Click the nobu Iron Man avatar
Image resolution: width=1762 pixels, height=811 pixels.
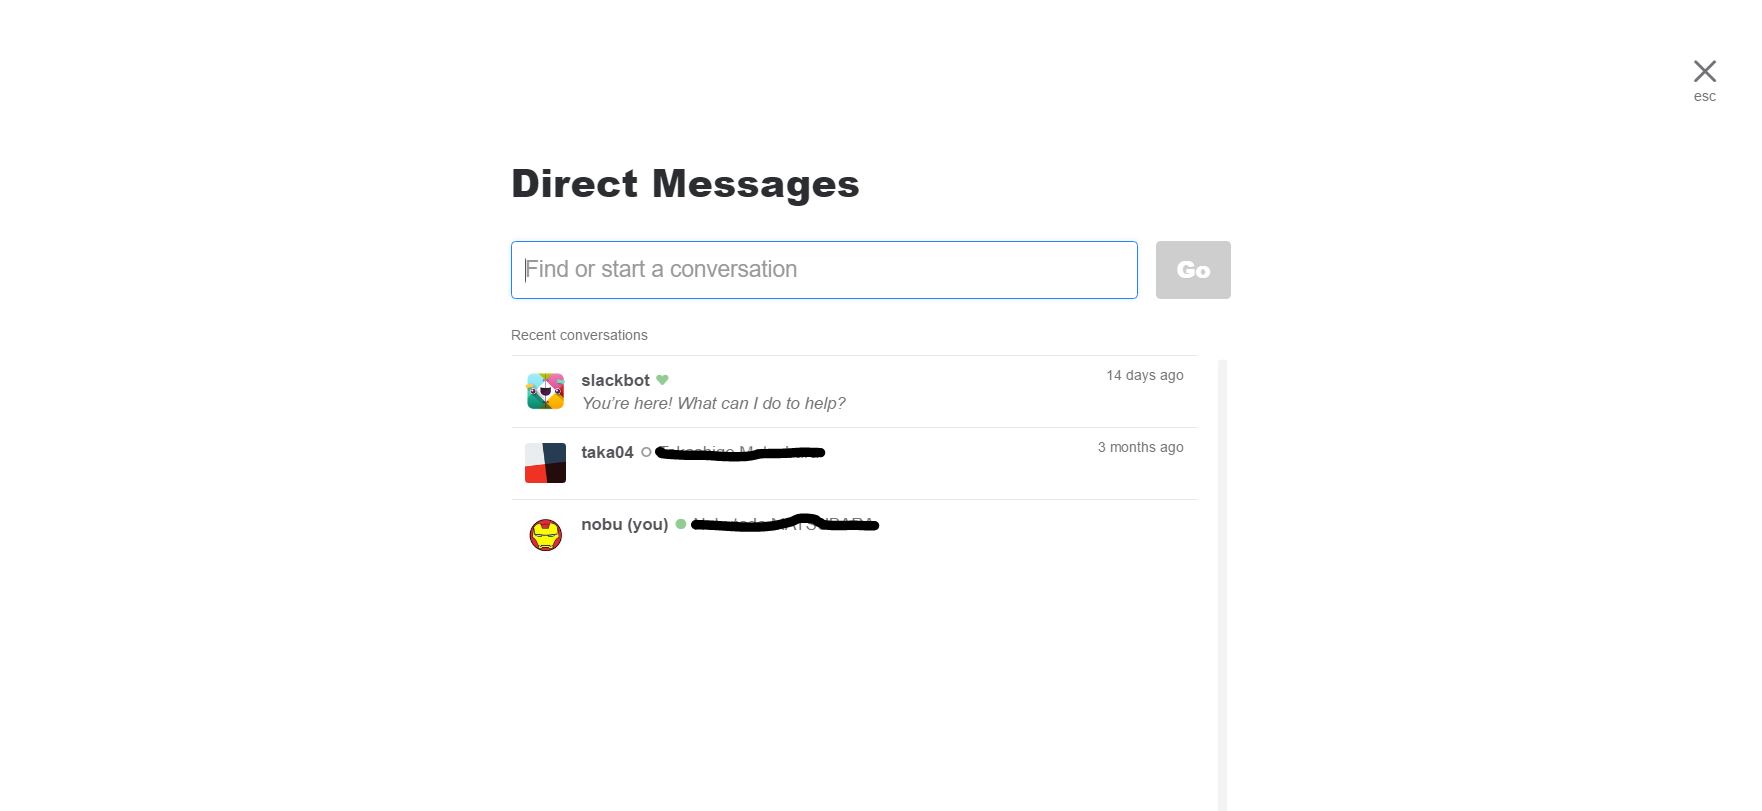pyautogui.click(x=545, y=535)
